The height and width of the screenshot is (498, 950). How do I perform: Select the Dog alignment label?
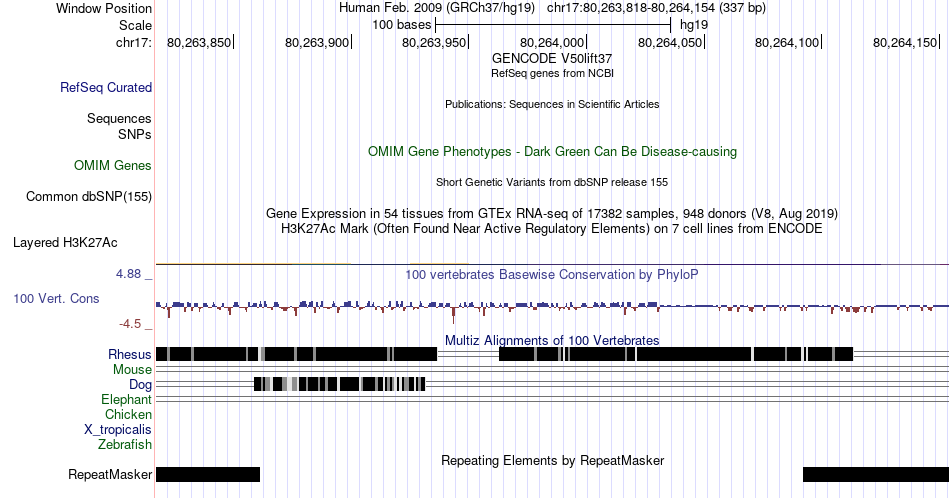pyautogui.click(x=141, y=385)
